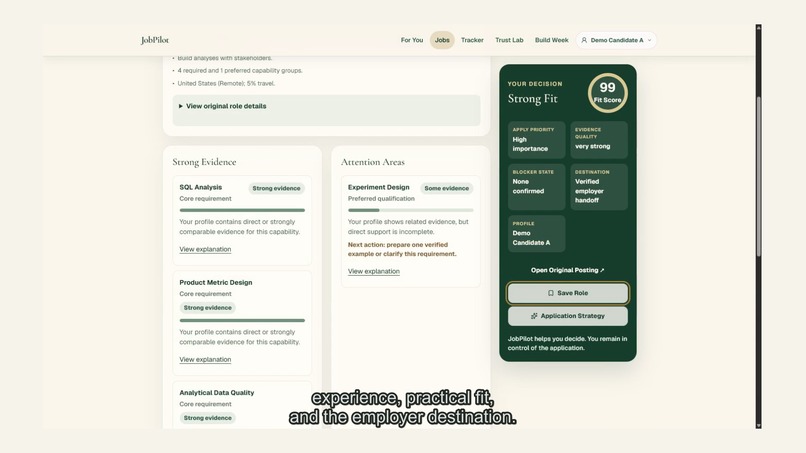
Task: Click the external arrow icon by Open Original Posting
Action: (x=602, y=270)
